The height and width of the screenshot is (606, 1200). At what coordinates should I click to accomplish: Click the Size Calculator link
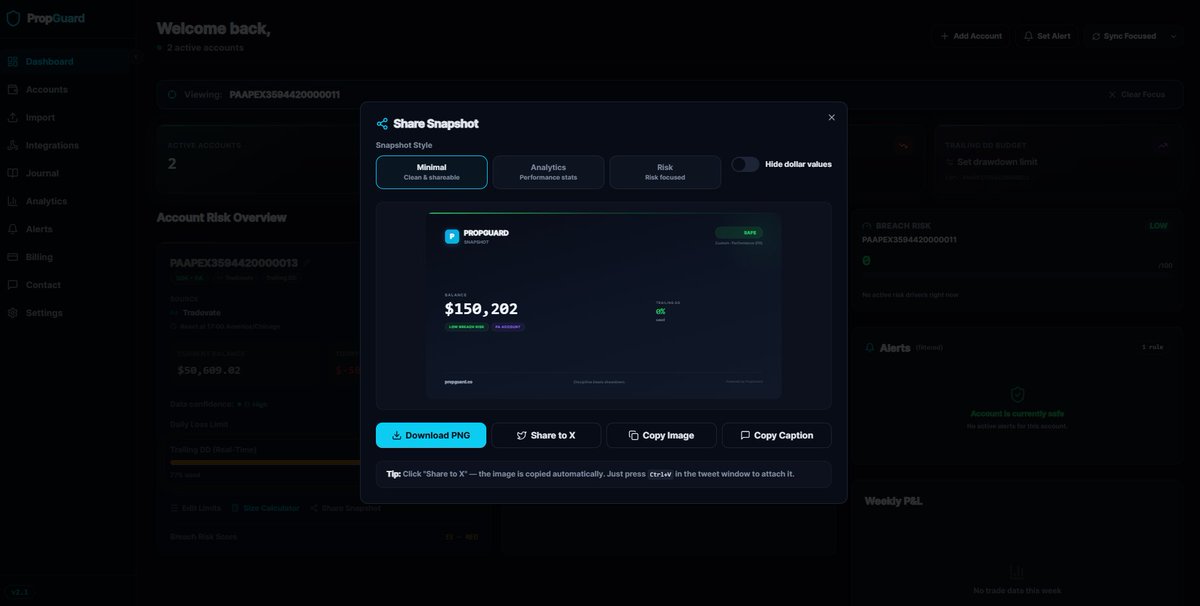pos(265,509)
